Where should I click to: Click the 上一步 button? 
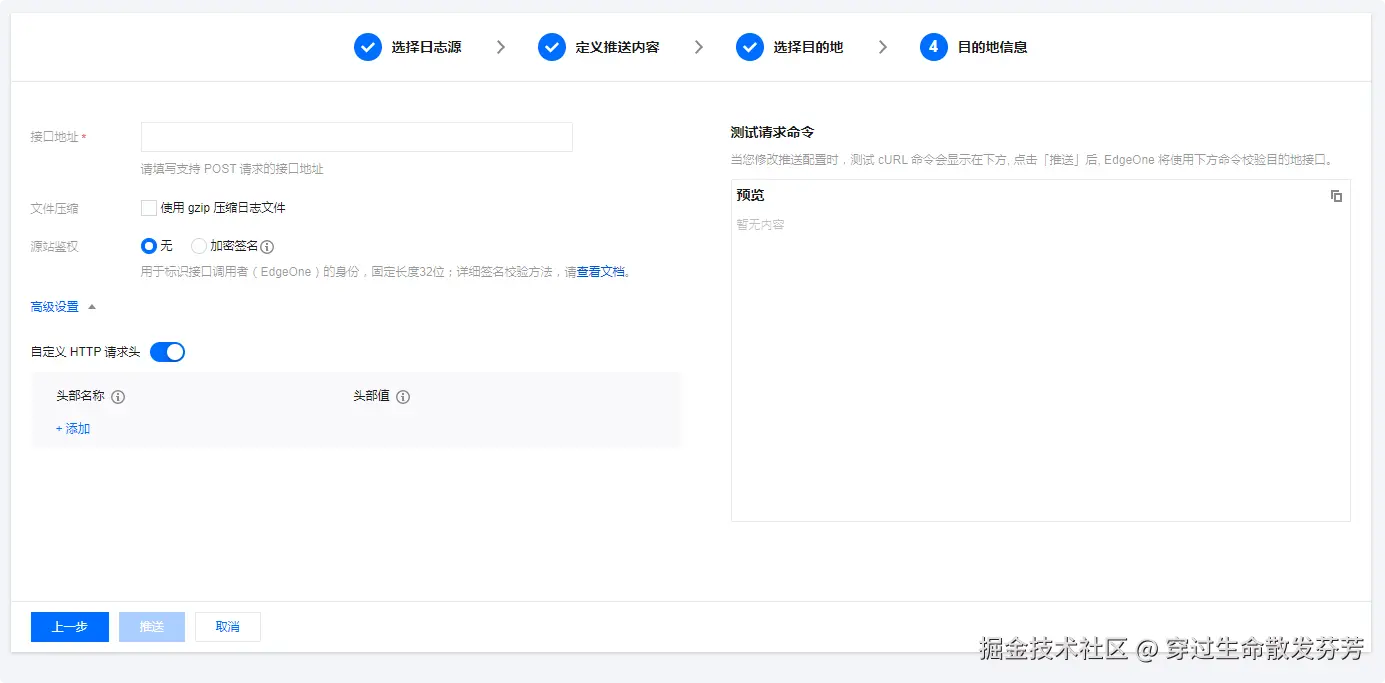tap(69, 626)
